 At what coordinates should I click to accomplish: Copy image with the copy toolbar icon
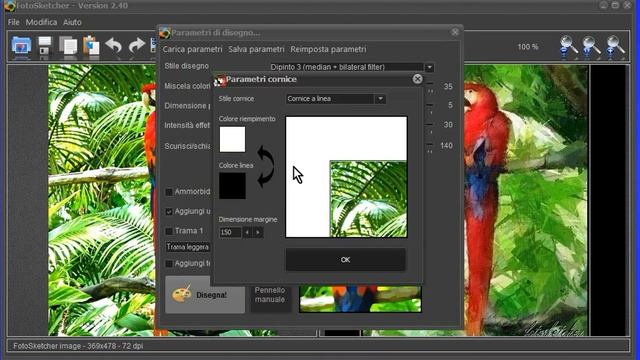coord(68,46)
